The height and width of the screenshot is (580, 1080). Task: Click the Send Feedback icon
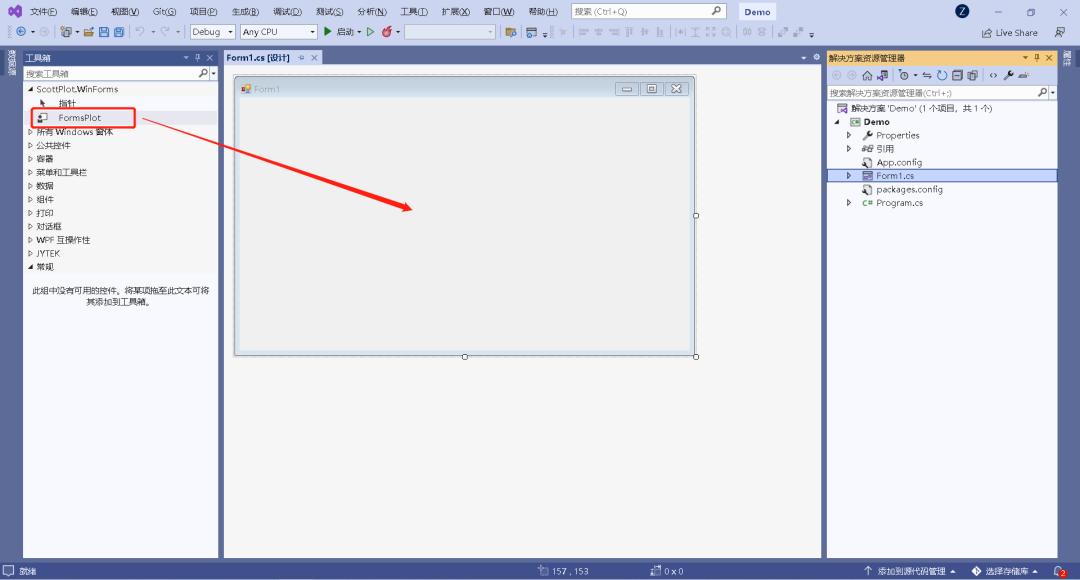pos(1059,32)
